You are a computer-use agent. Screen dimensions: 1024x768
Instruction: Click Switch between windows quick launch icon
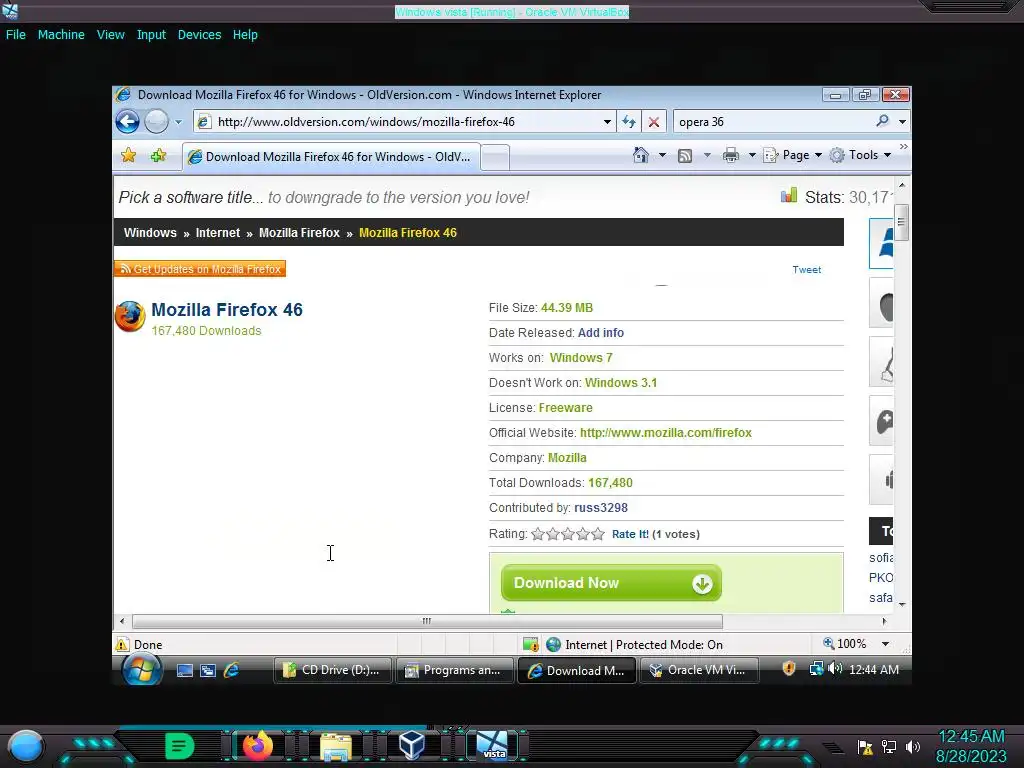(x=208, y=670)
